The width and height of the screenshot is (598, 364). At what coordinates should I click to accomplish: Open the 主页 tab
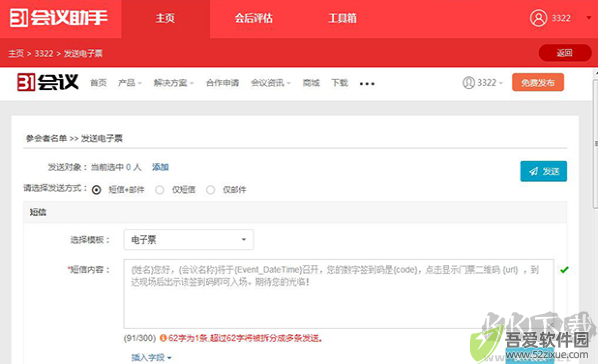point(165,18)
